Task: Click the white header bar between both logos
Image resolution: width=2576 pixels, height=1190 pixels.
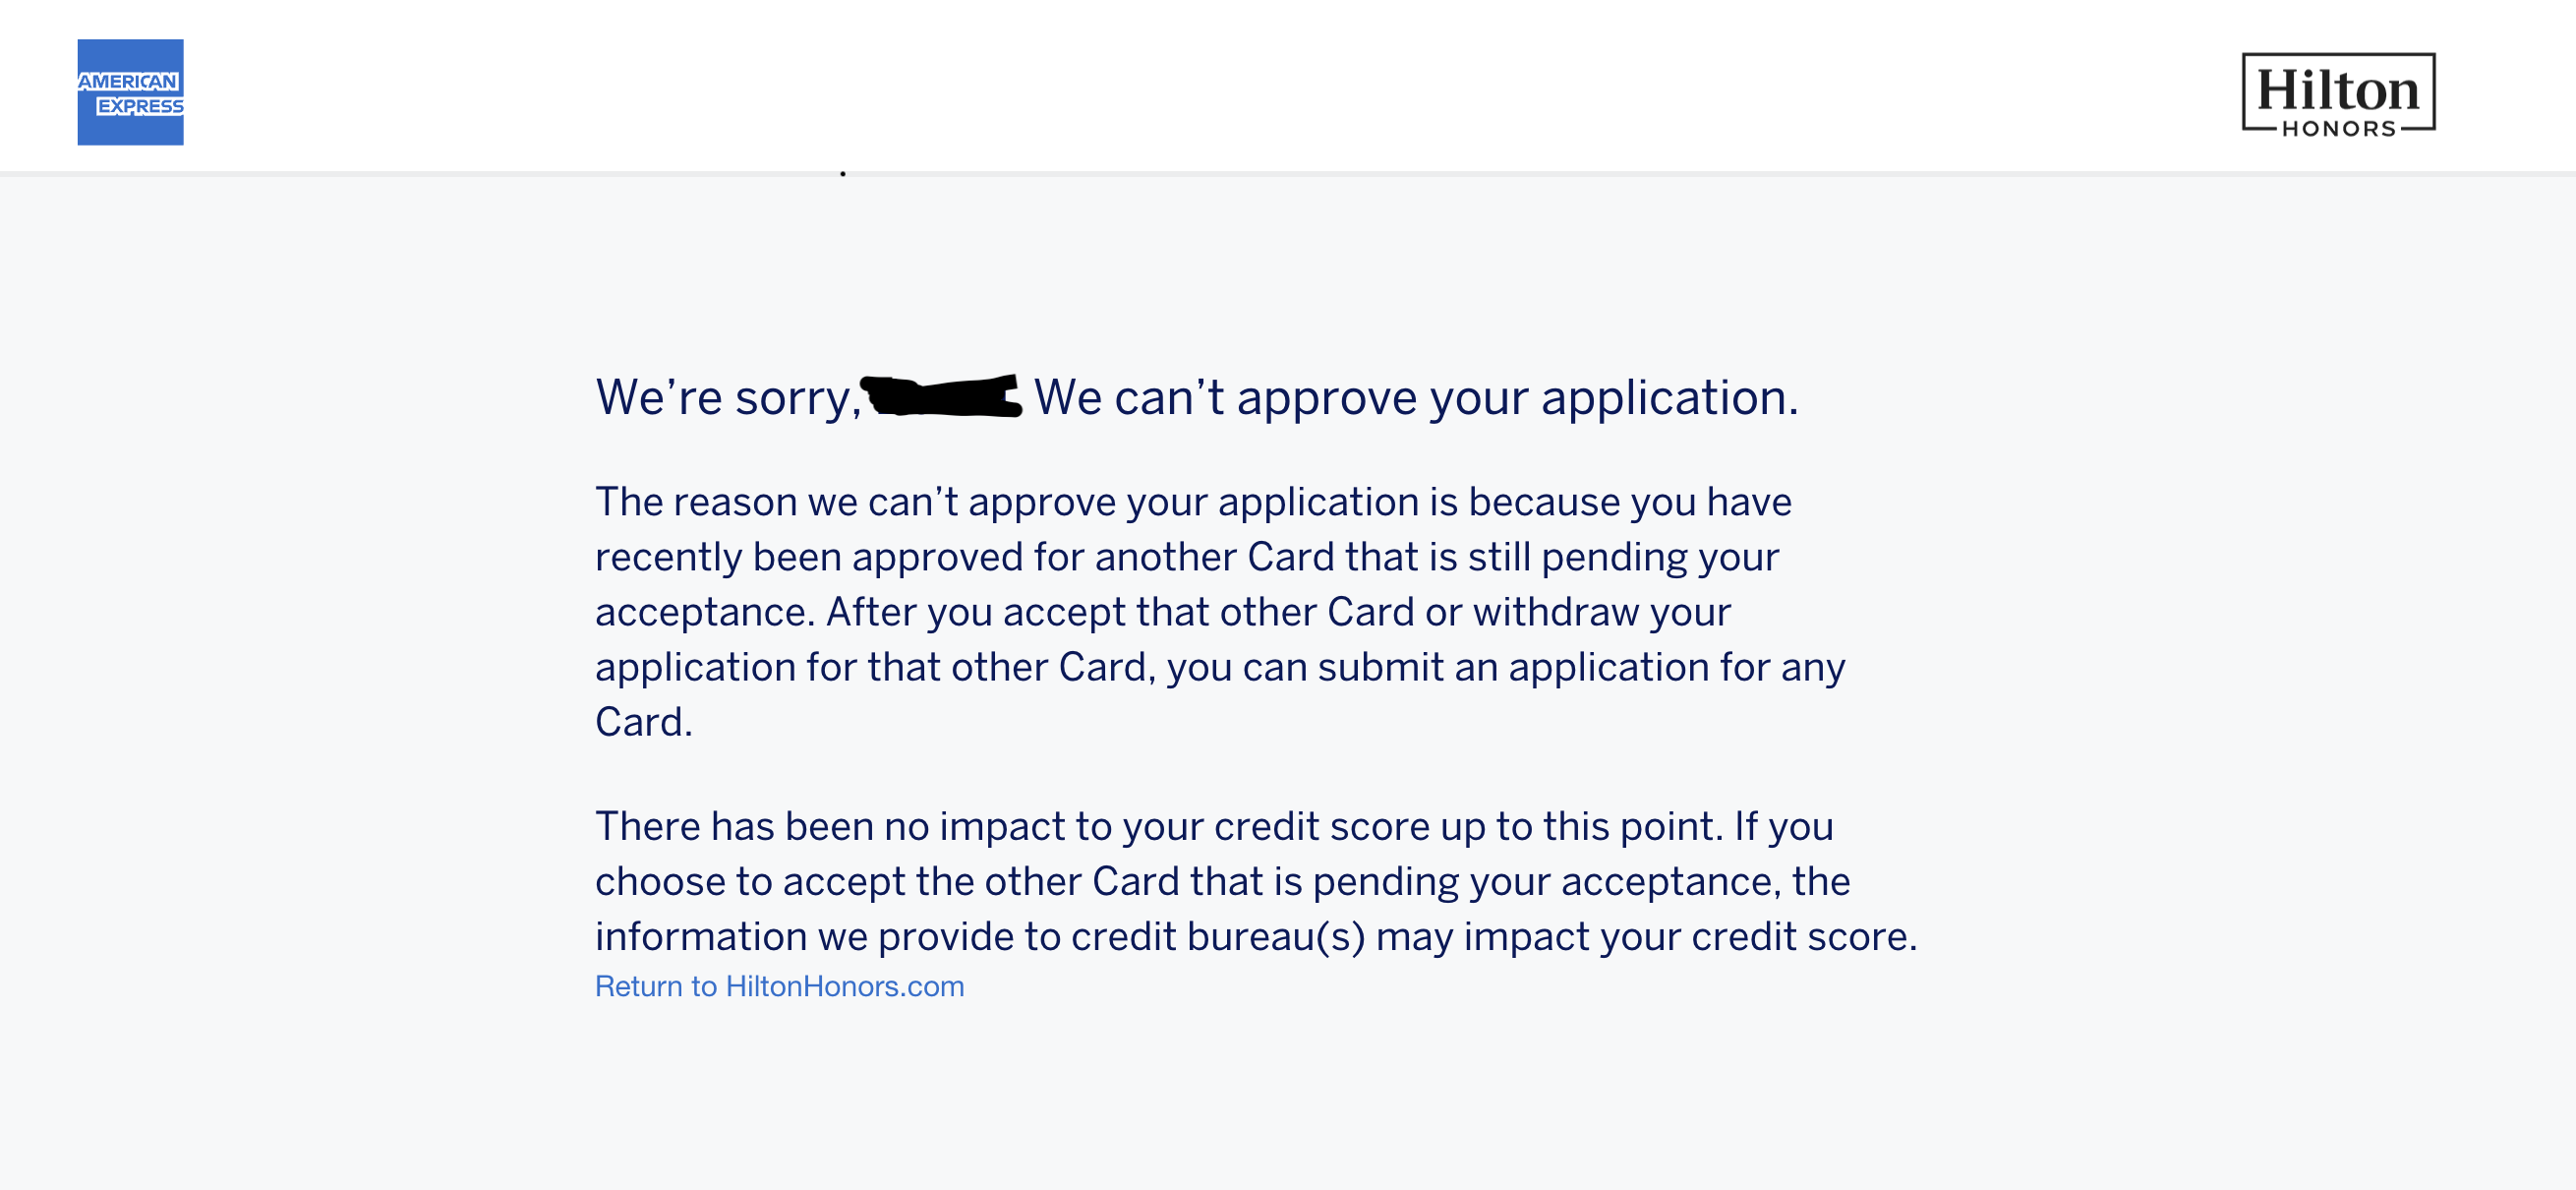Action: [1212, 86]
